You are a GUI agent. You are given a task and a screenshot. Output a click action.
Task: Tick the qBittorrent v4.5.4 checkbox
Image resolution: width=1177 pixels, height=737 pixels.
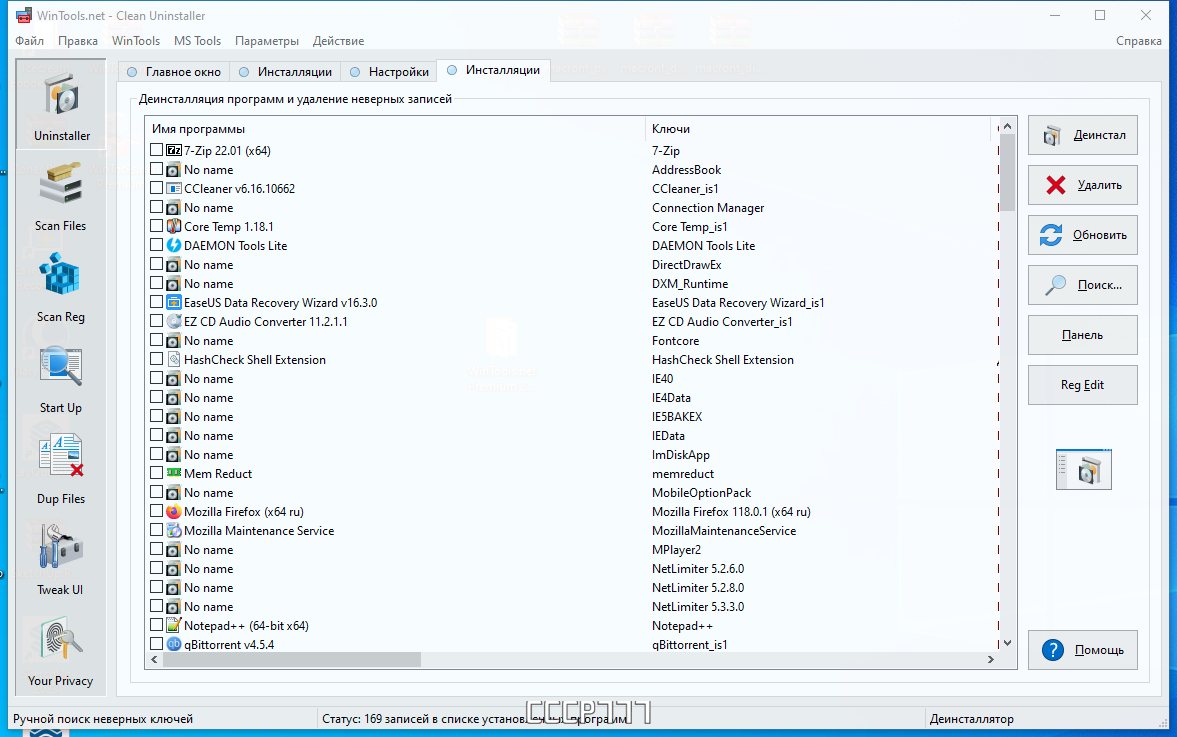pyautogui.click(x=156, y=643)
